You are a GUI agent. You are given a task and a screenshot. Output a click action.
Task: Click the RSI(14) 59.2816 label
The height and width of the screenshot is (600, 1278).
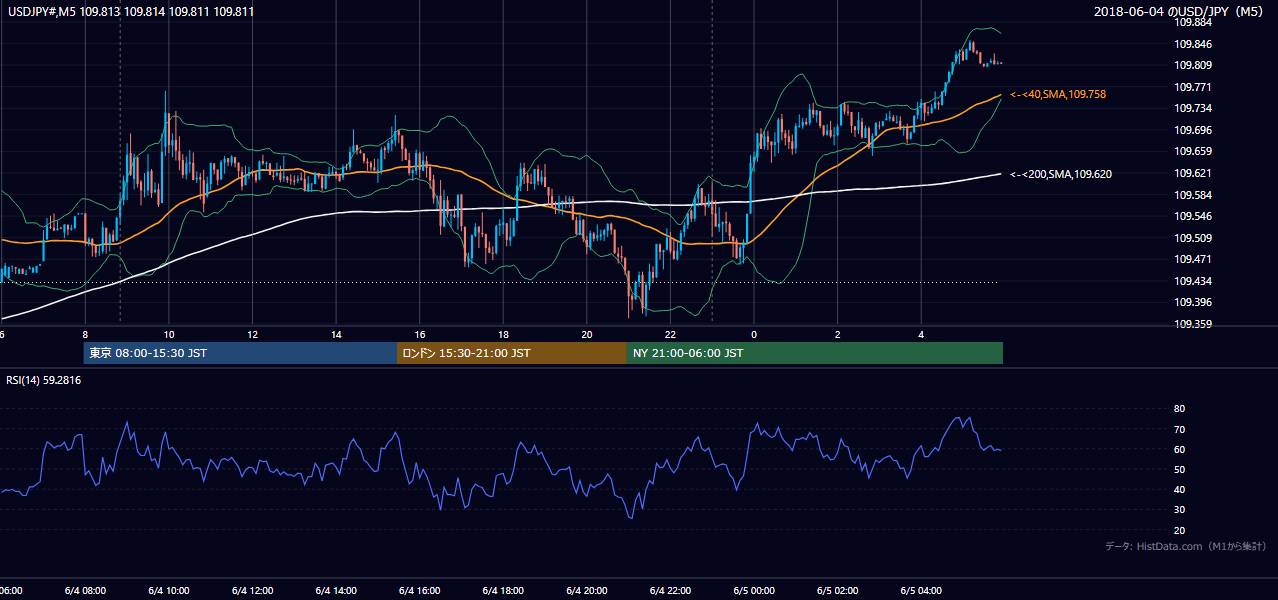point(44,380)
